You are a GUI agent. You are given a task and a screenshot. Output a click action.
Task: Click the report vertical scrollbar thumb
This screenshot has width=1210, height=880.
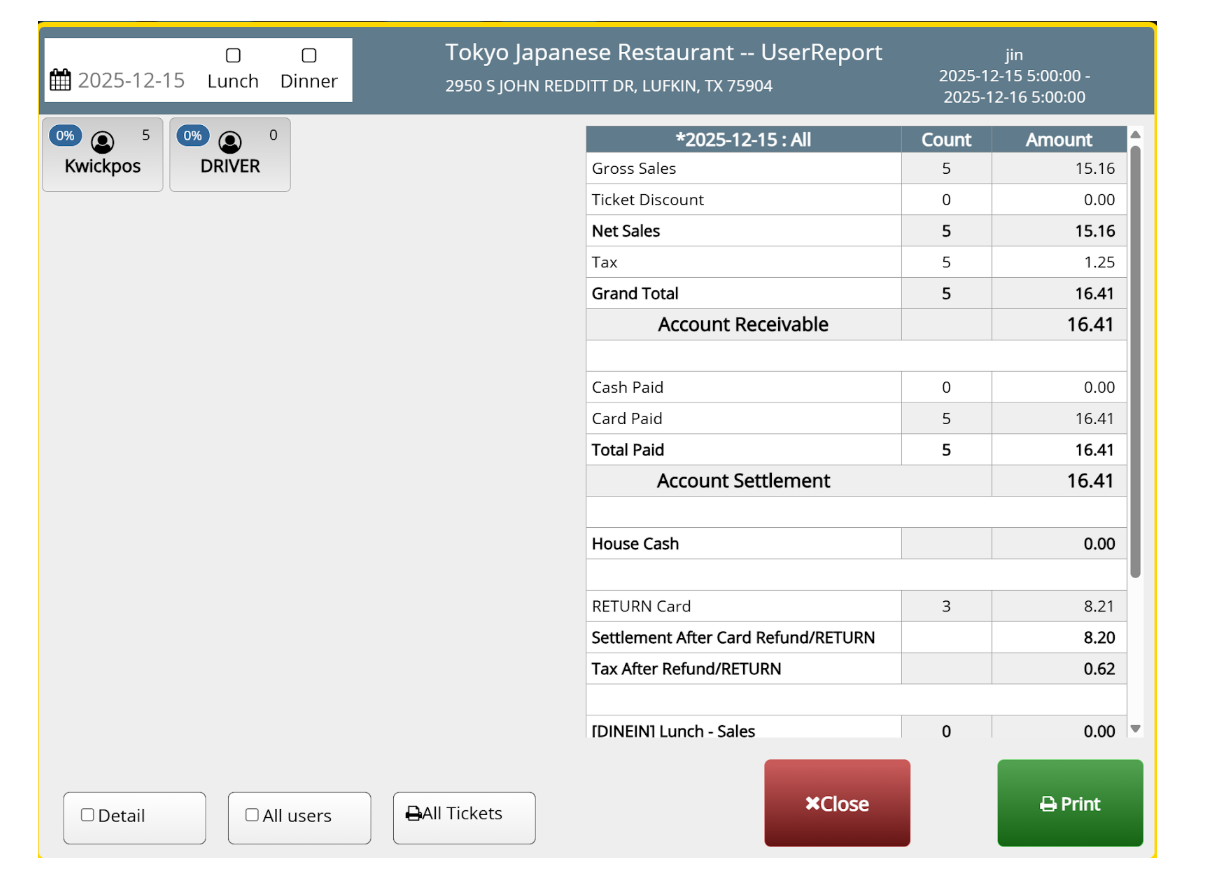(x=1135, y=361)
